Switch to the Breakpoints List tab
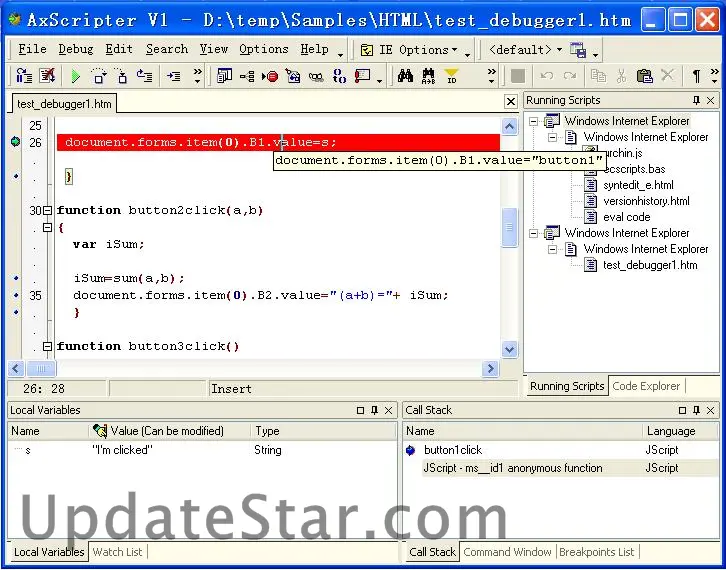Viewport: 726px width, 570px height. pyautogui.click(x=596, y=552)
